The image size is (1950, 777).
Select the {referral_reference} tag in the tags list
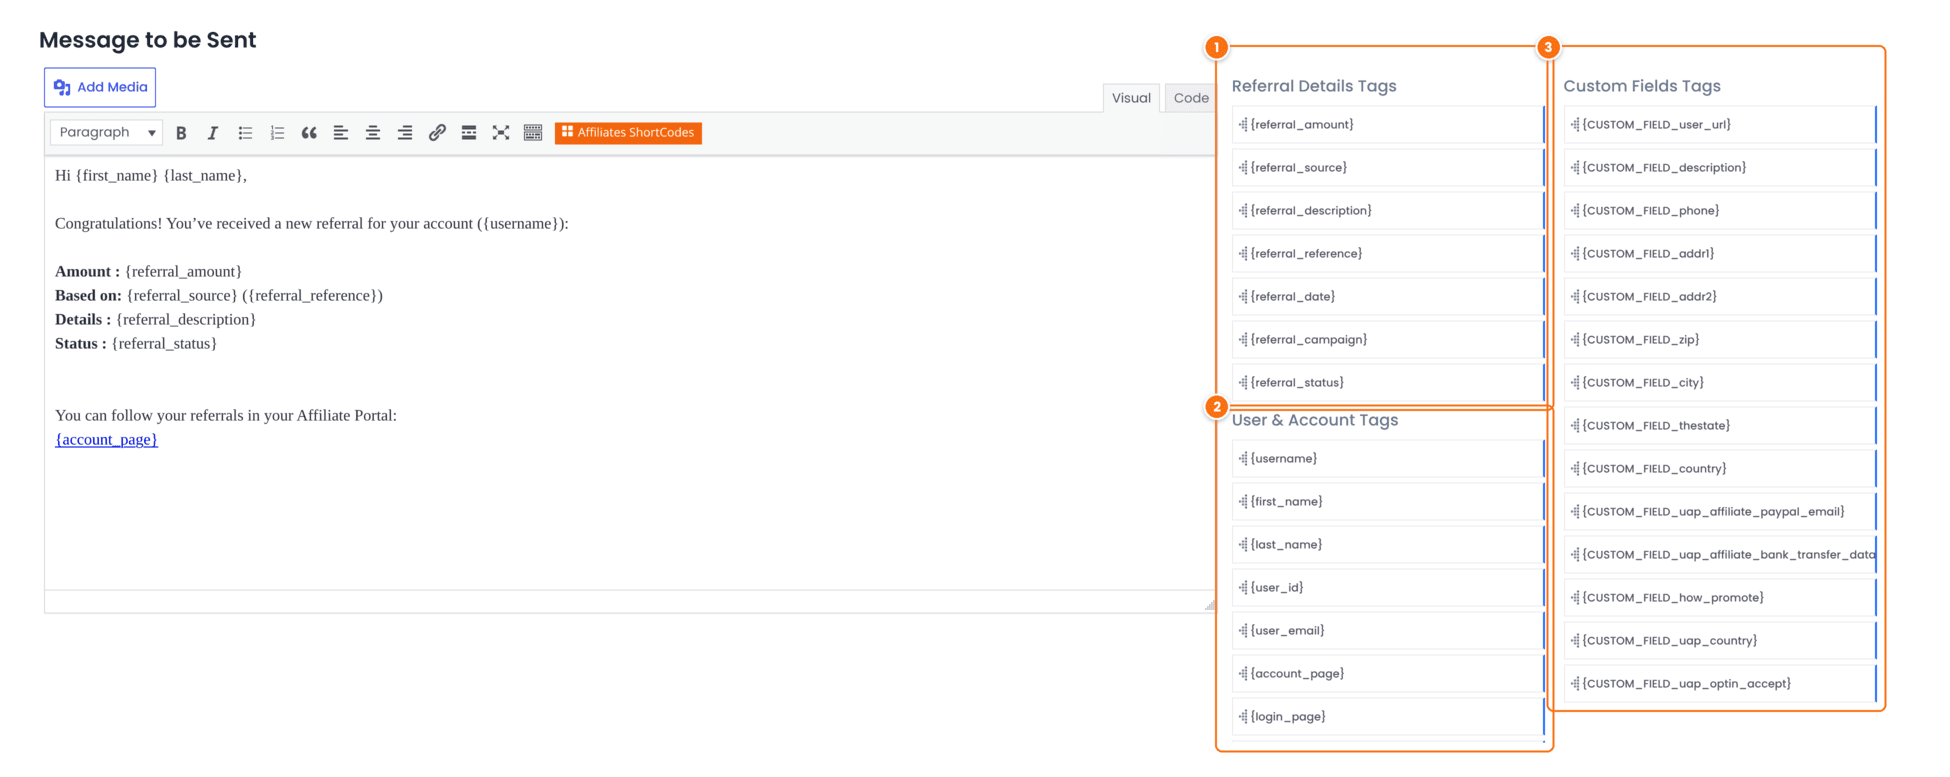1388,254
